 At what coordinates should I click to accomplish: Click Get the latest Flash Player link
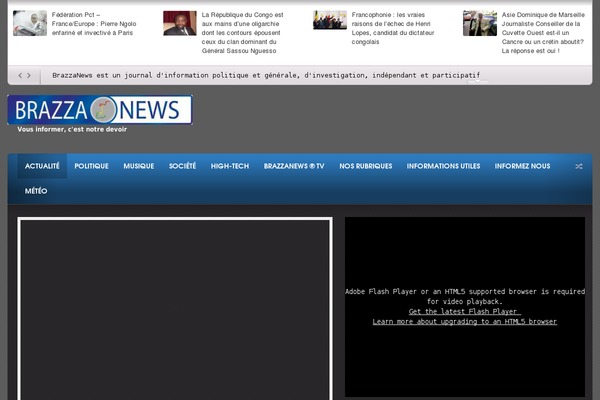click(465, 312)
